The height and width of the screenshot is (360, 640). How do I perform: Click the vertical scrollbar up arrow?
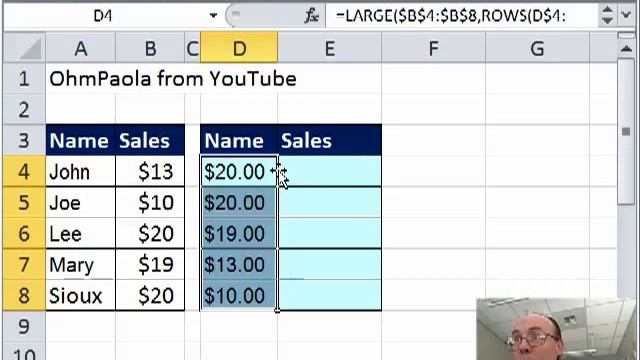(x=626, y=49)
